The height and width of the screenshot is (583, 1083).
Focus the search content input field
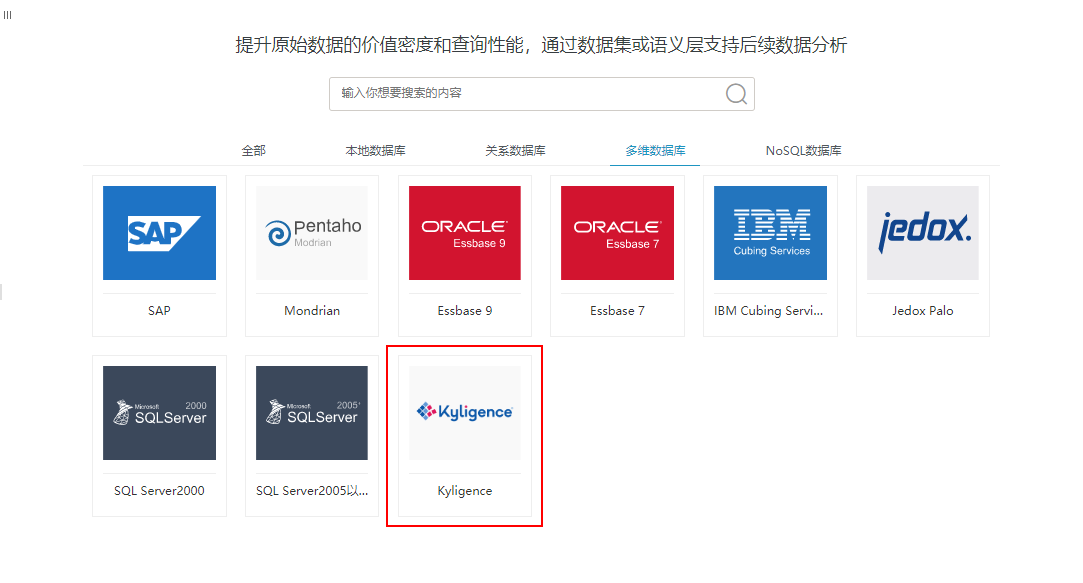pyautogui.click(x=542, y=93)
